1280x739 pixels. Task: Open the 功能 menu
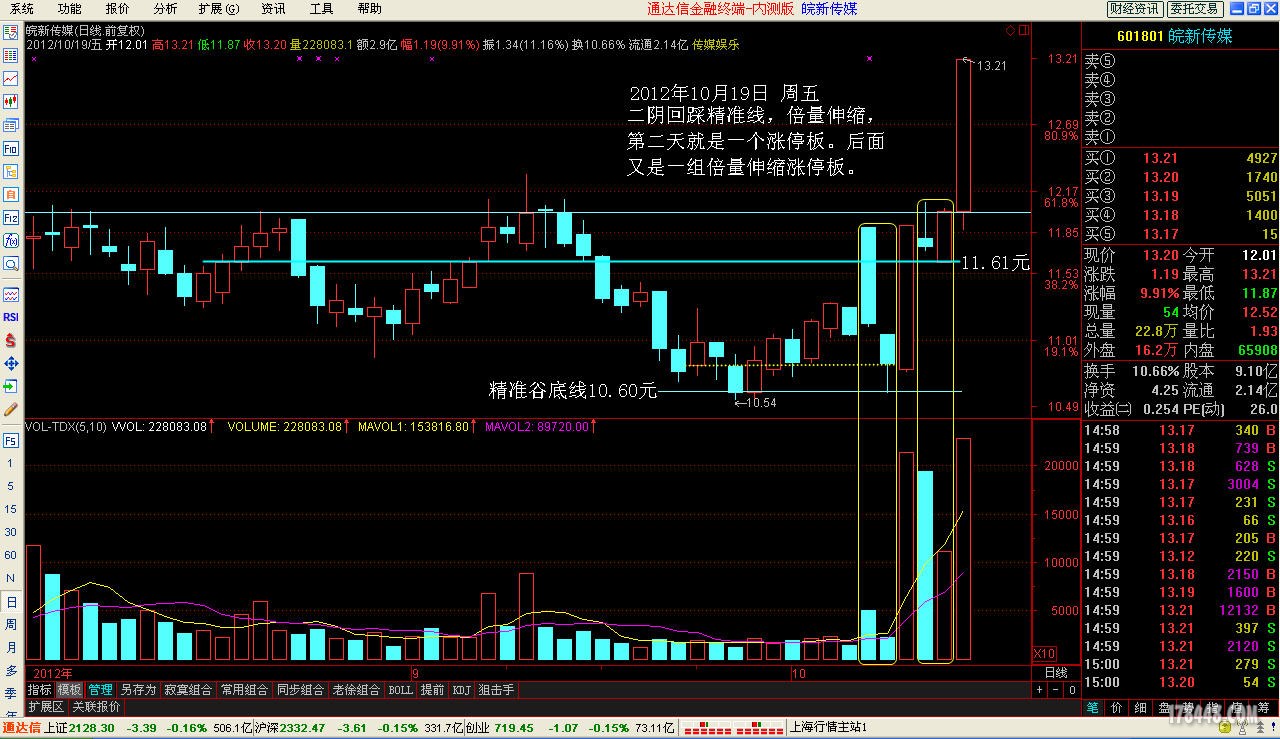[70, 9]
